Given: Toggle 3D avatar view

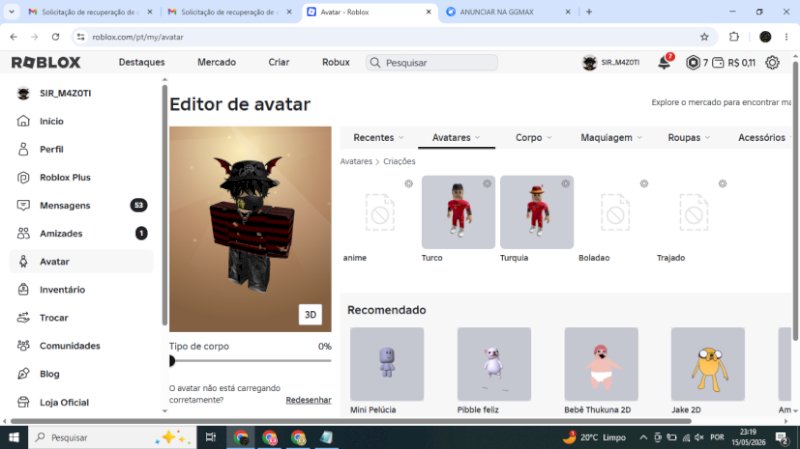Looking at the screenshot, I should [310, 315].
